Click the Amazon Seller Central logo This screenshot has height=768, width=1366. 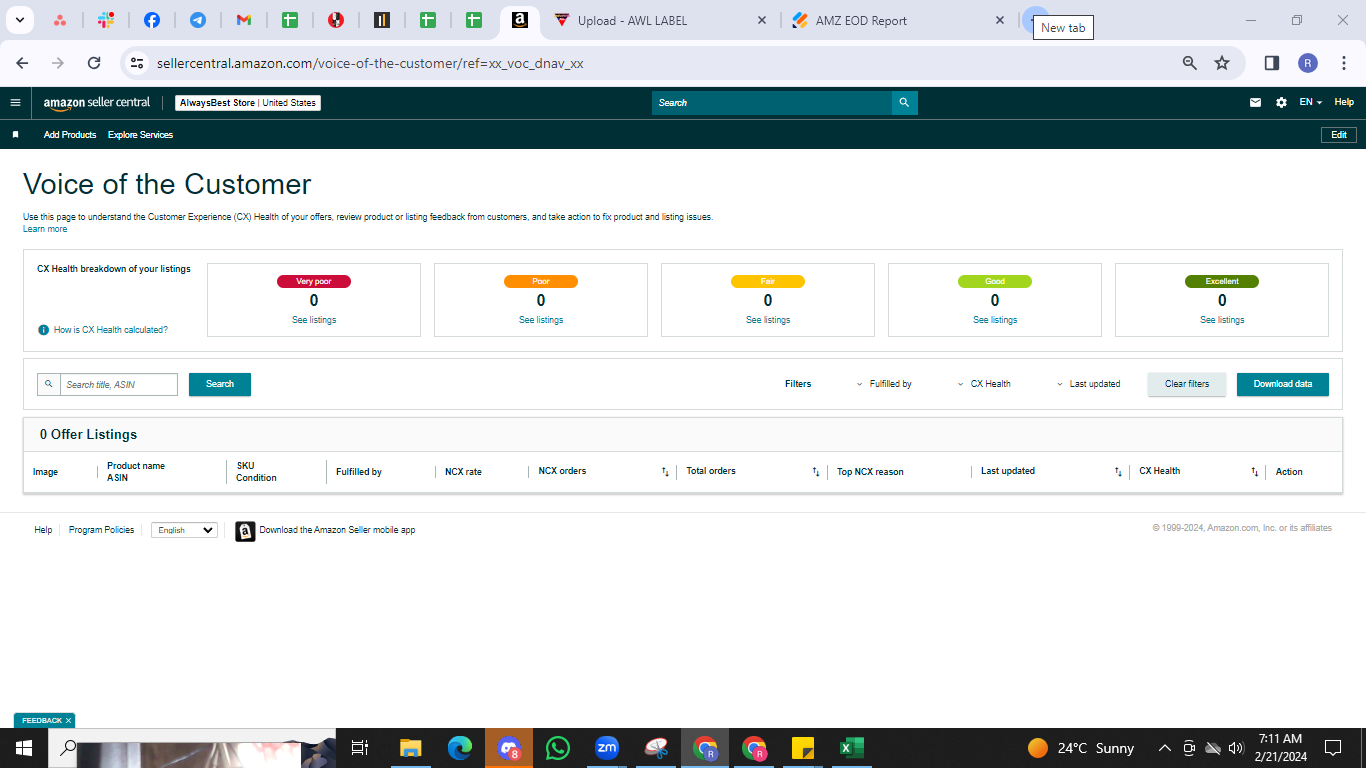(x=97, y=102)
